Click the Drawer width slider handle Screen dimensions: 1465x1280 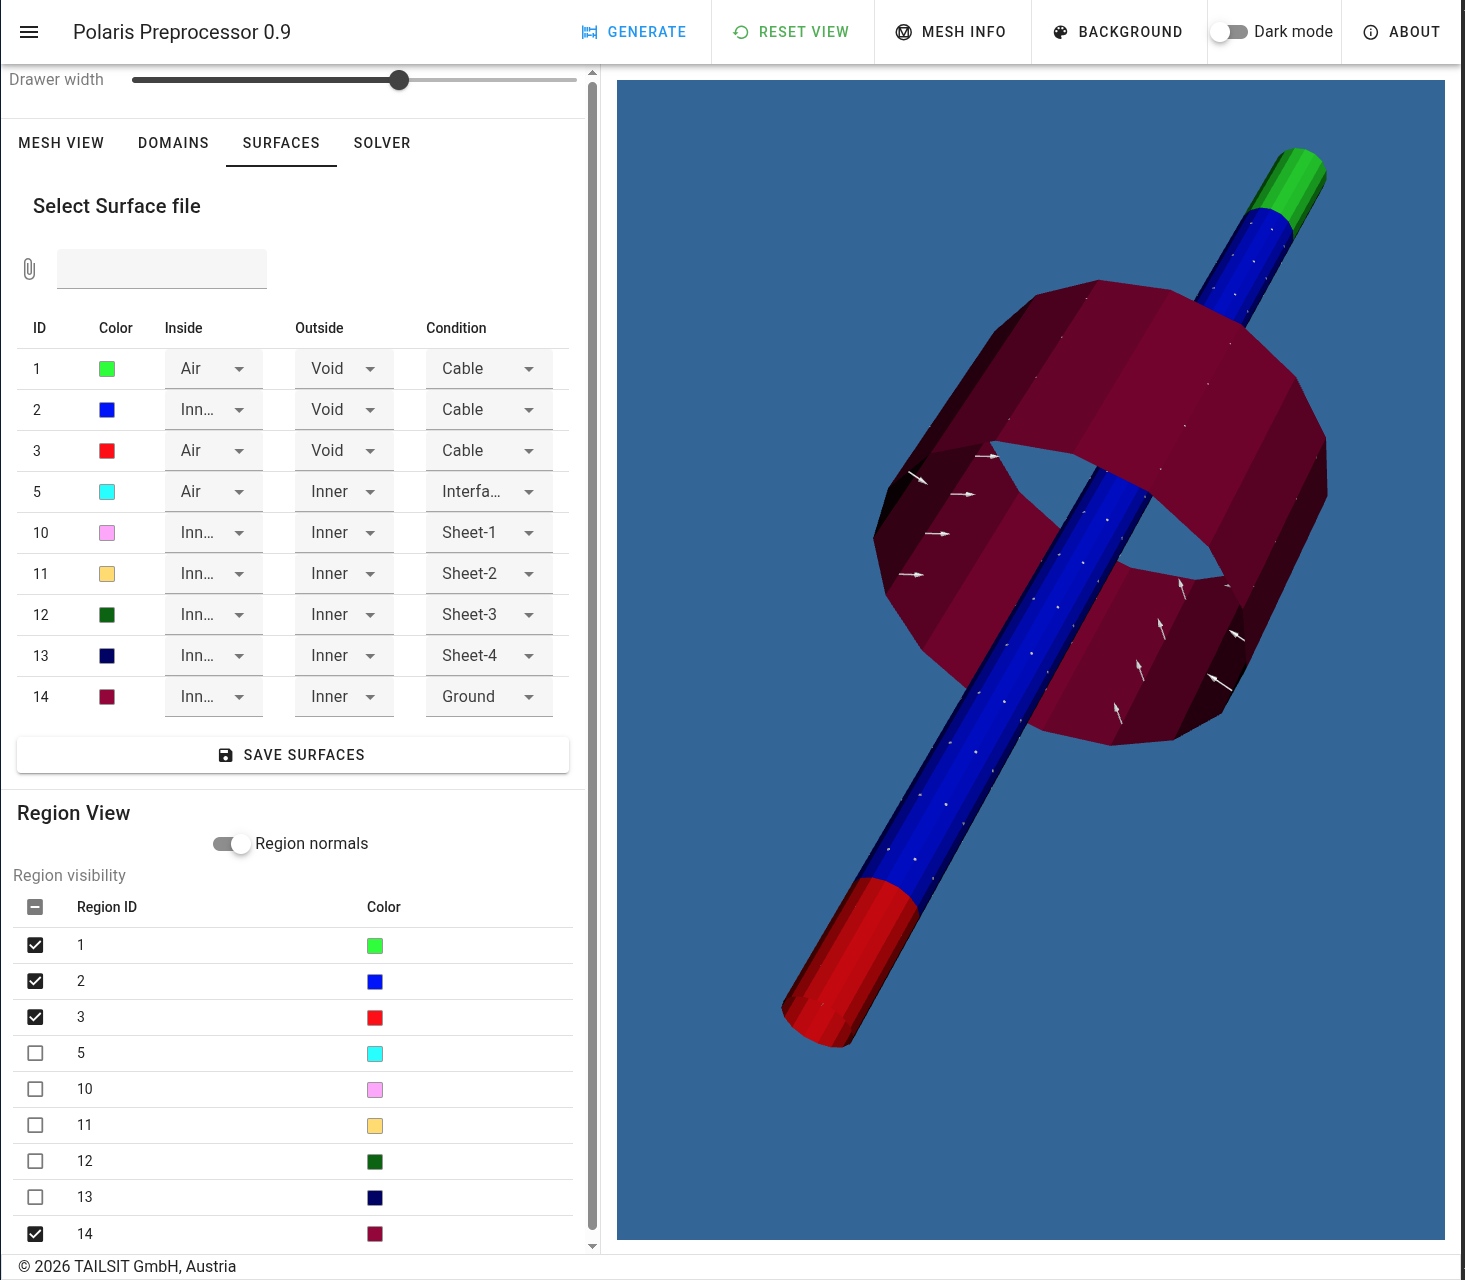click(x=399, y=80)
